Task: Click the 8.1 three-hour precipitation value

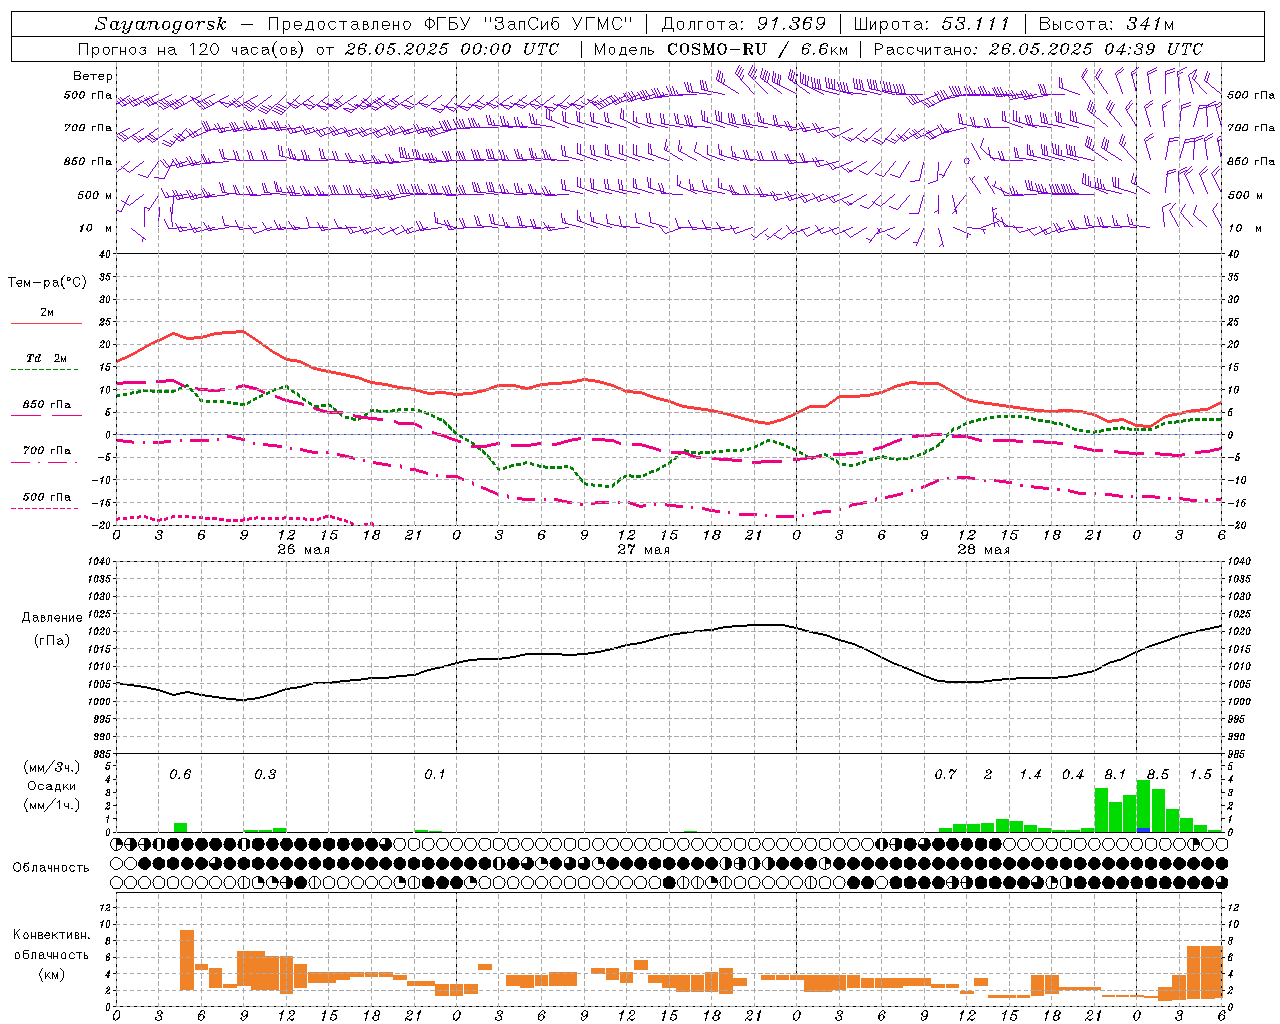Action: click(x=1115, y=775)
